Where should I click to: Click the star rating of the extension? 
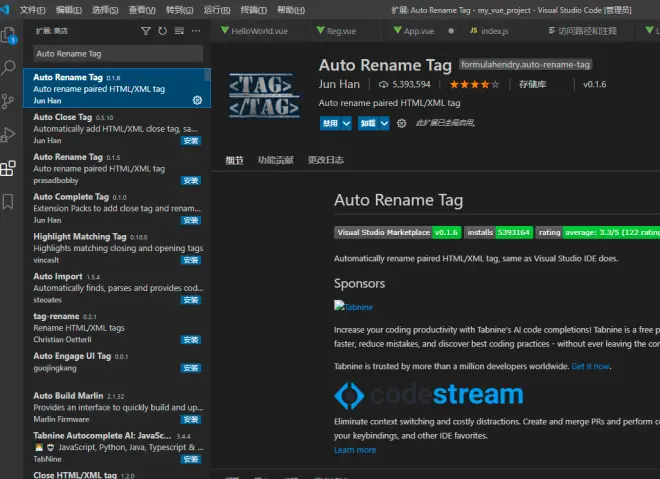pyautogui.click(x=474, y=85)
